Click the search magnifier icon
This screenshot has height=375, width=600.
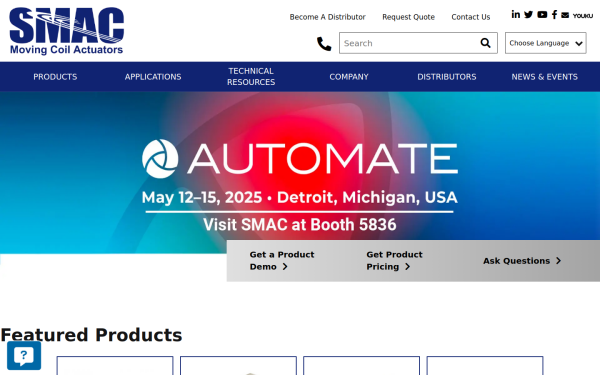coord(485,43)
